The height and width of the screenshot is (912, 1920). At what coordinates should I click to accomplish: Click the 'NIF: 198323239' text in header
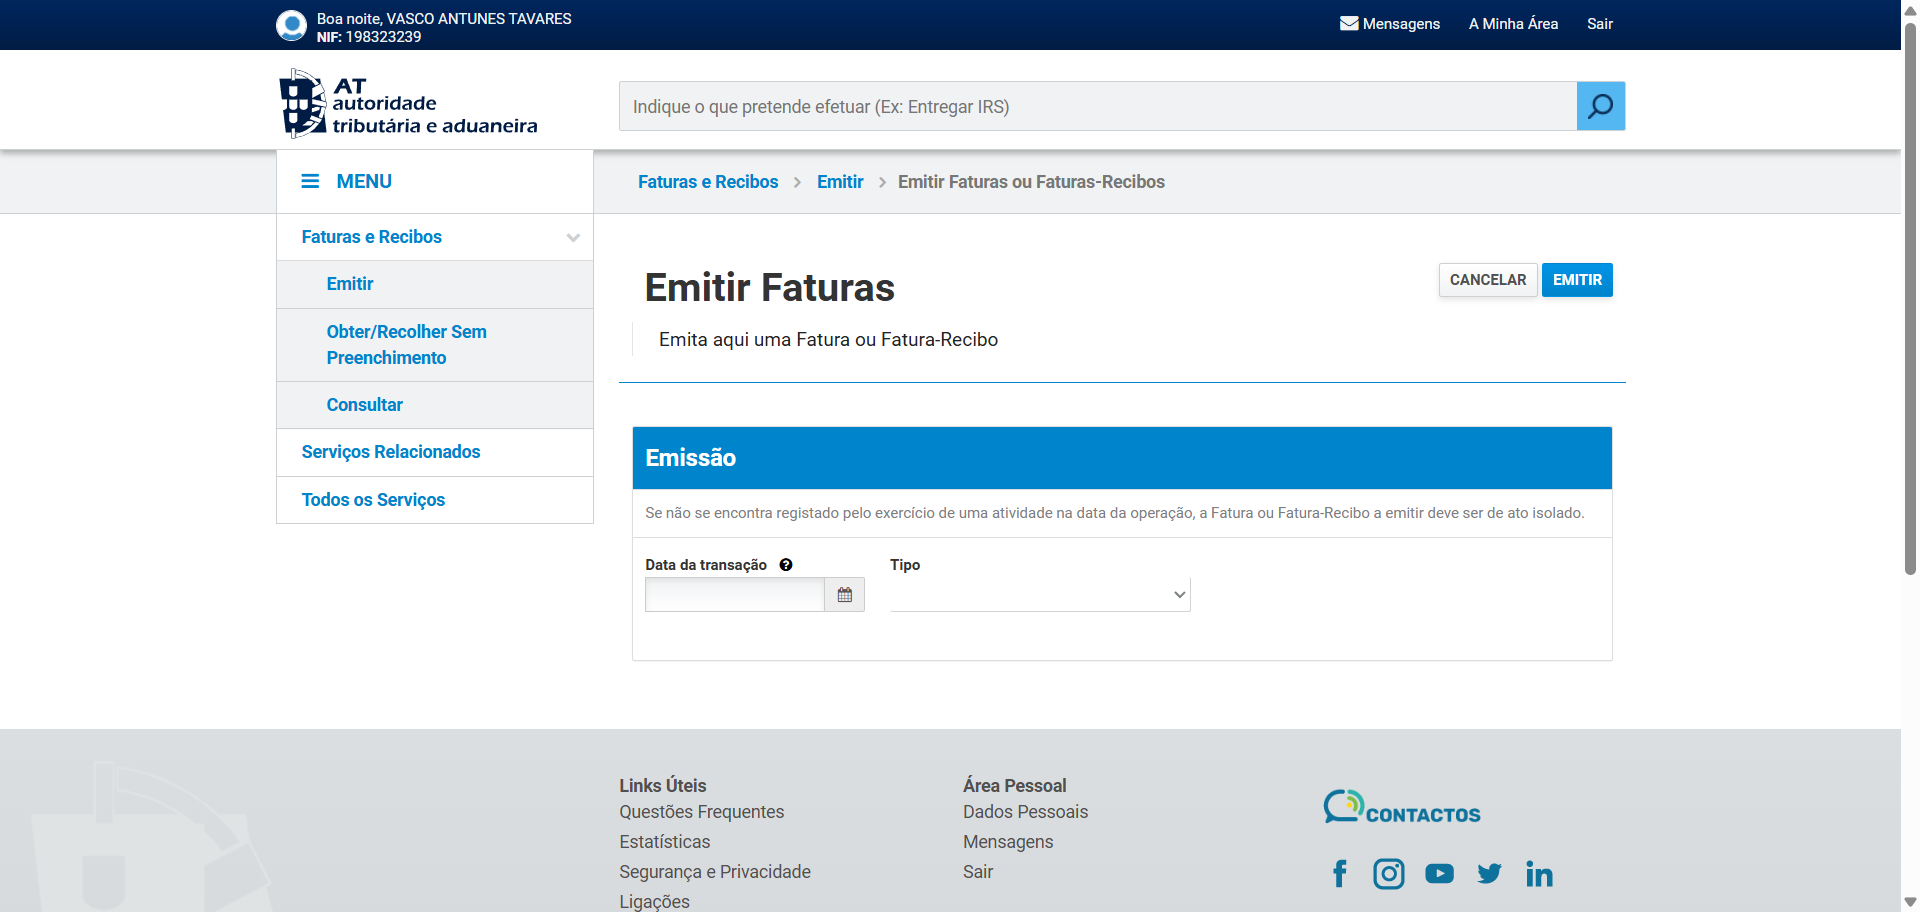click(x=369, y=37)
